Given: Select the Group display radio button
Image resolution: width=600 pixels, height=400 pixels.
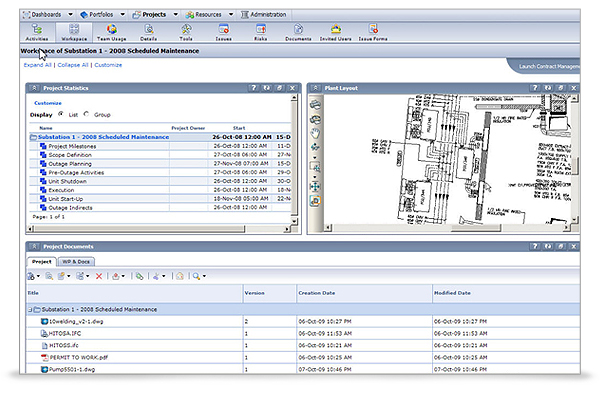Looking at the screenshot, I should (x=87, y=114).
